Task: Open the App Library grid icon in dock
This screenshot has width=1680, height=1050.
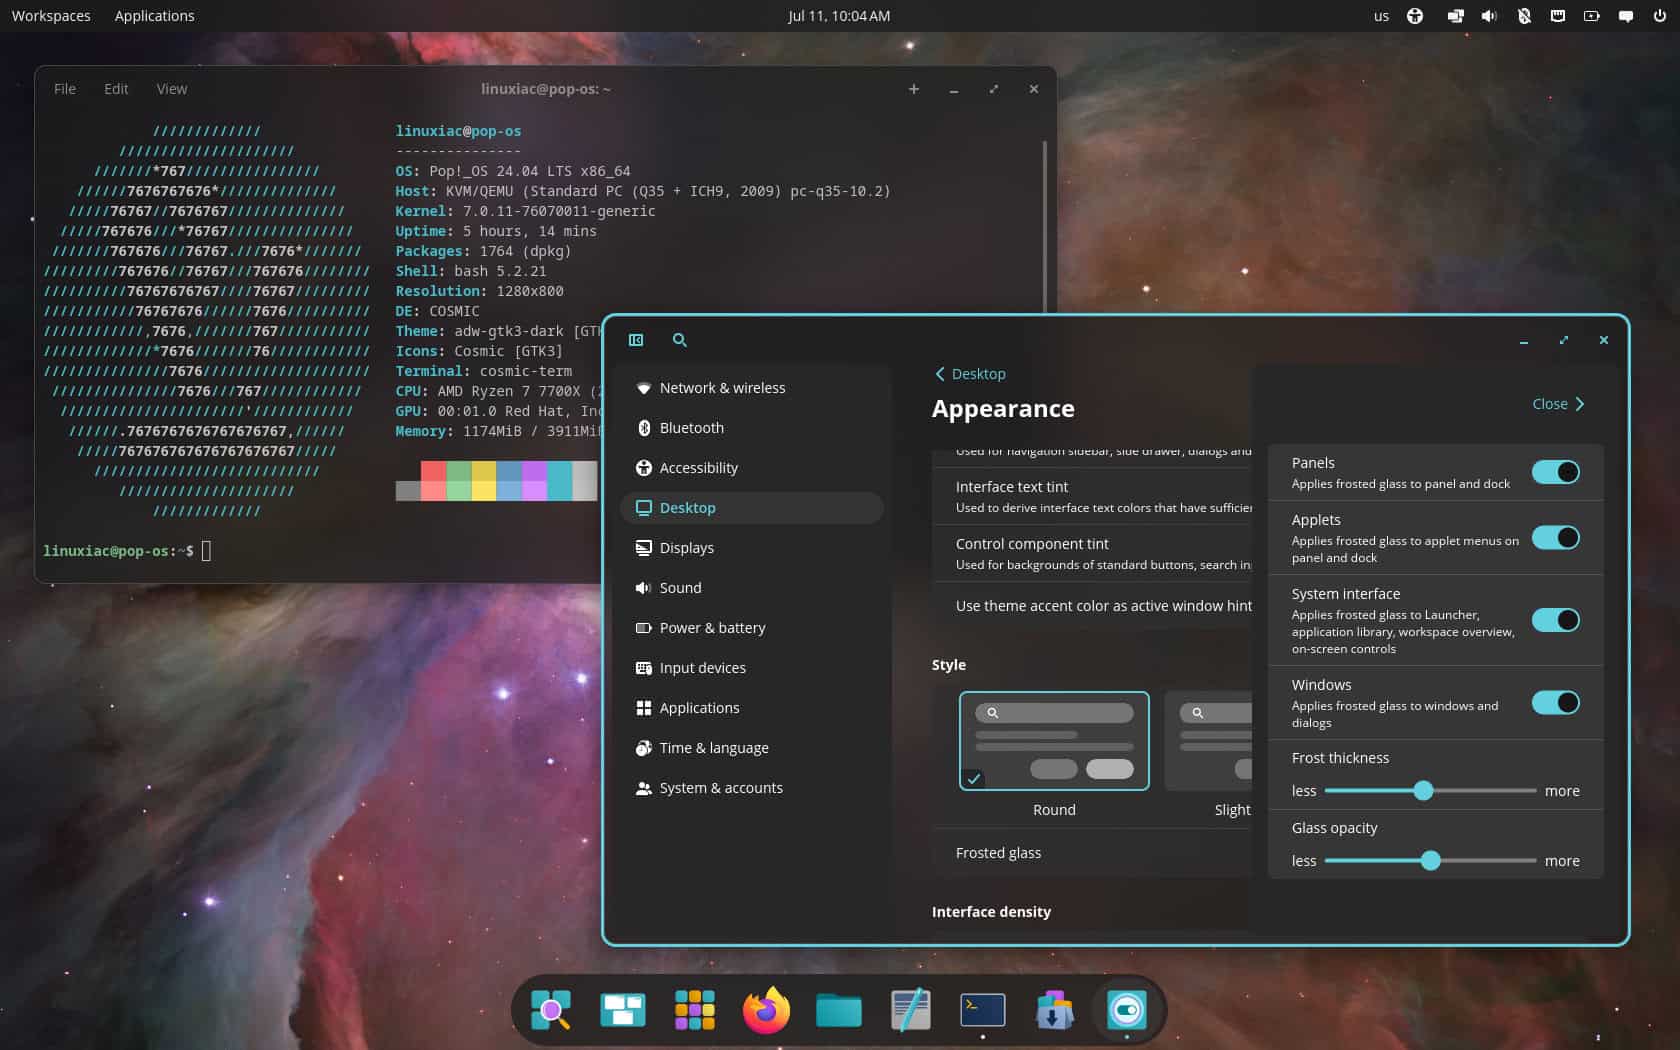Action: (x=695, y=1010)
